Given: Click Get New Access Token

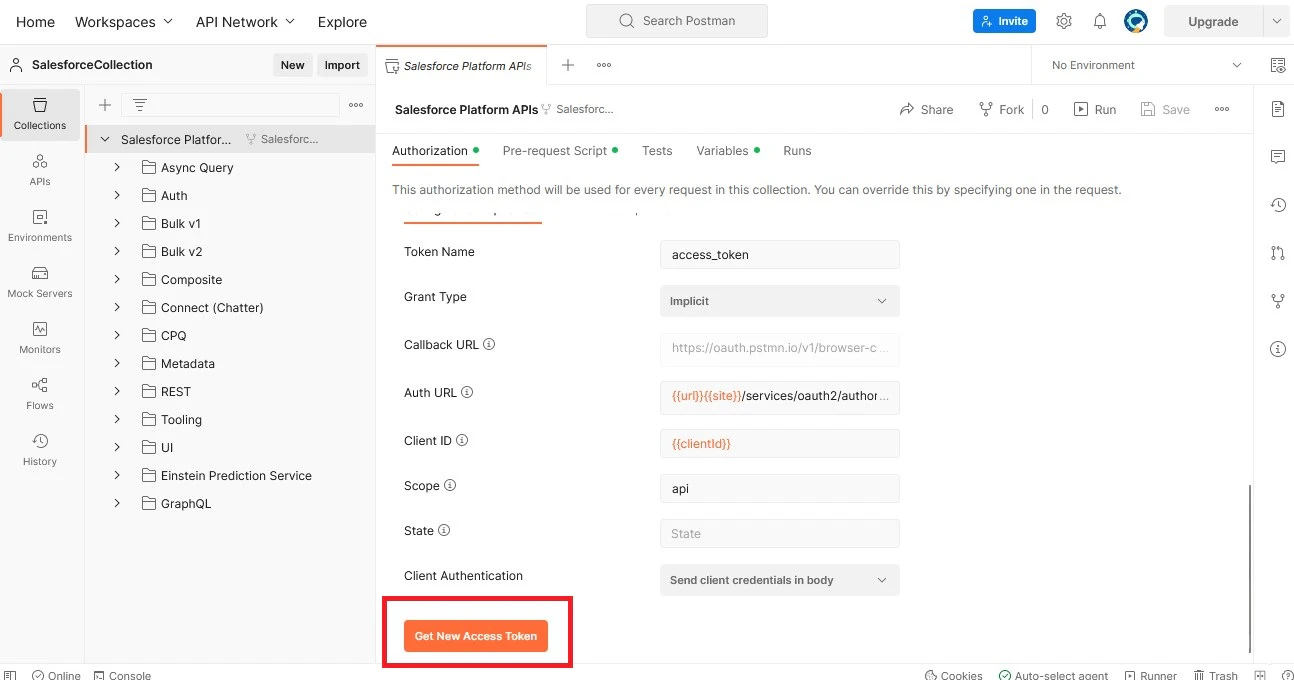Looking at the screenshot, I should (476, 636).
